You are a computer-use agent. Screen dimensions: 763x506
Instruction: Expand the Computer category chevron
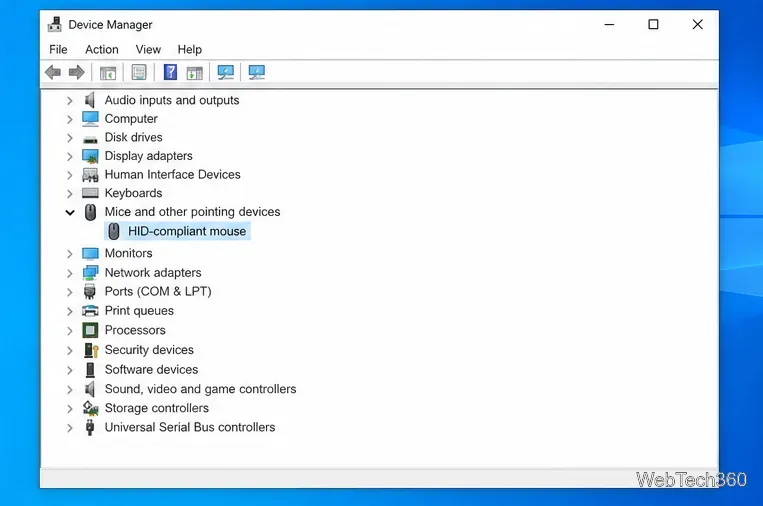click(x=70, y=119)
